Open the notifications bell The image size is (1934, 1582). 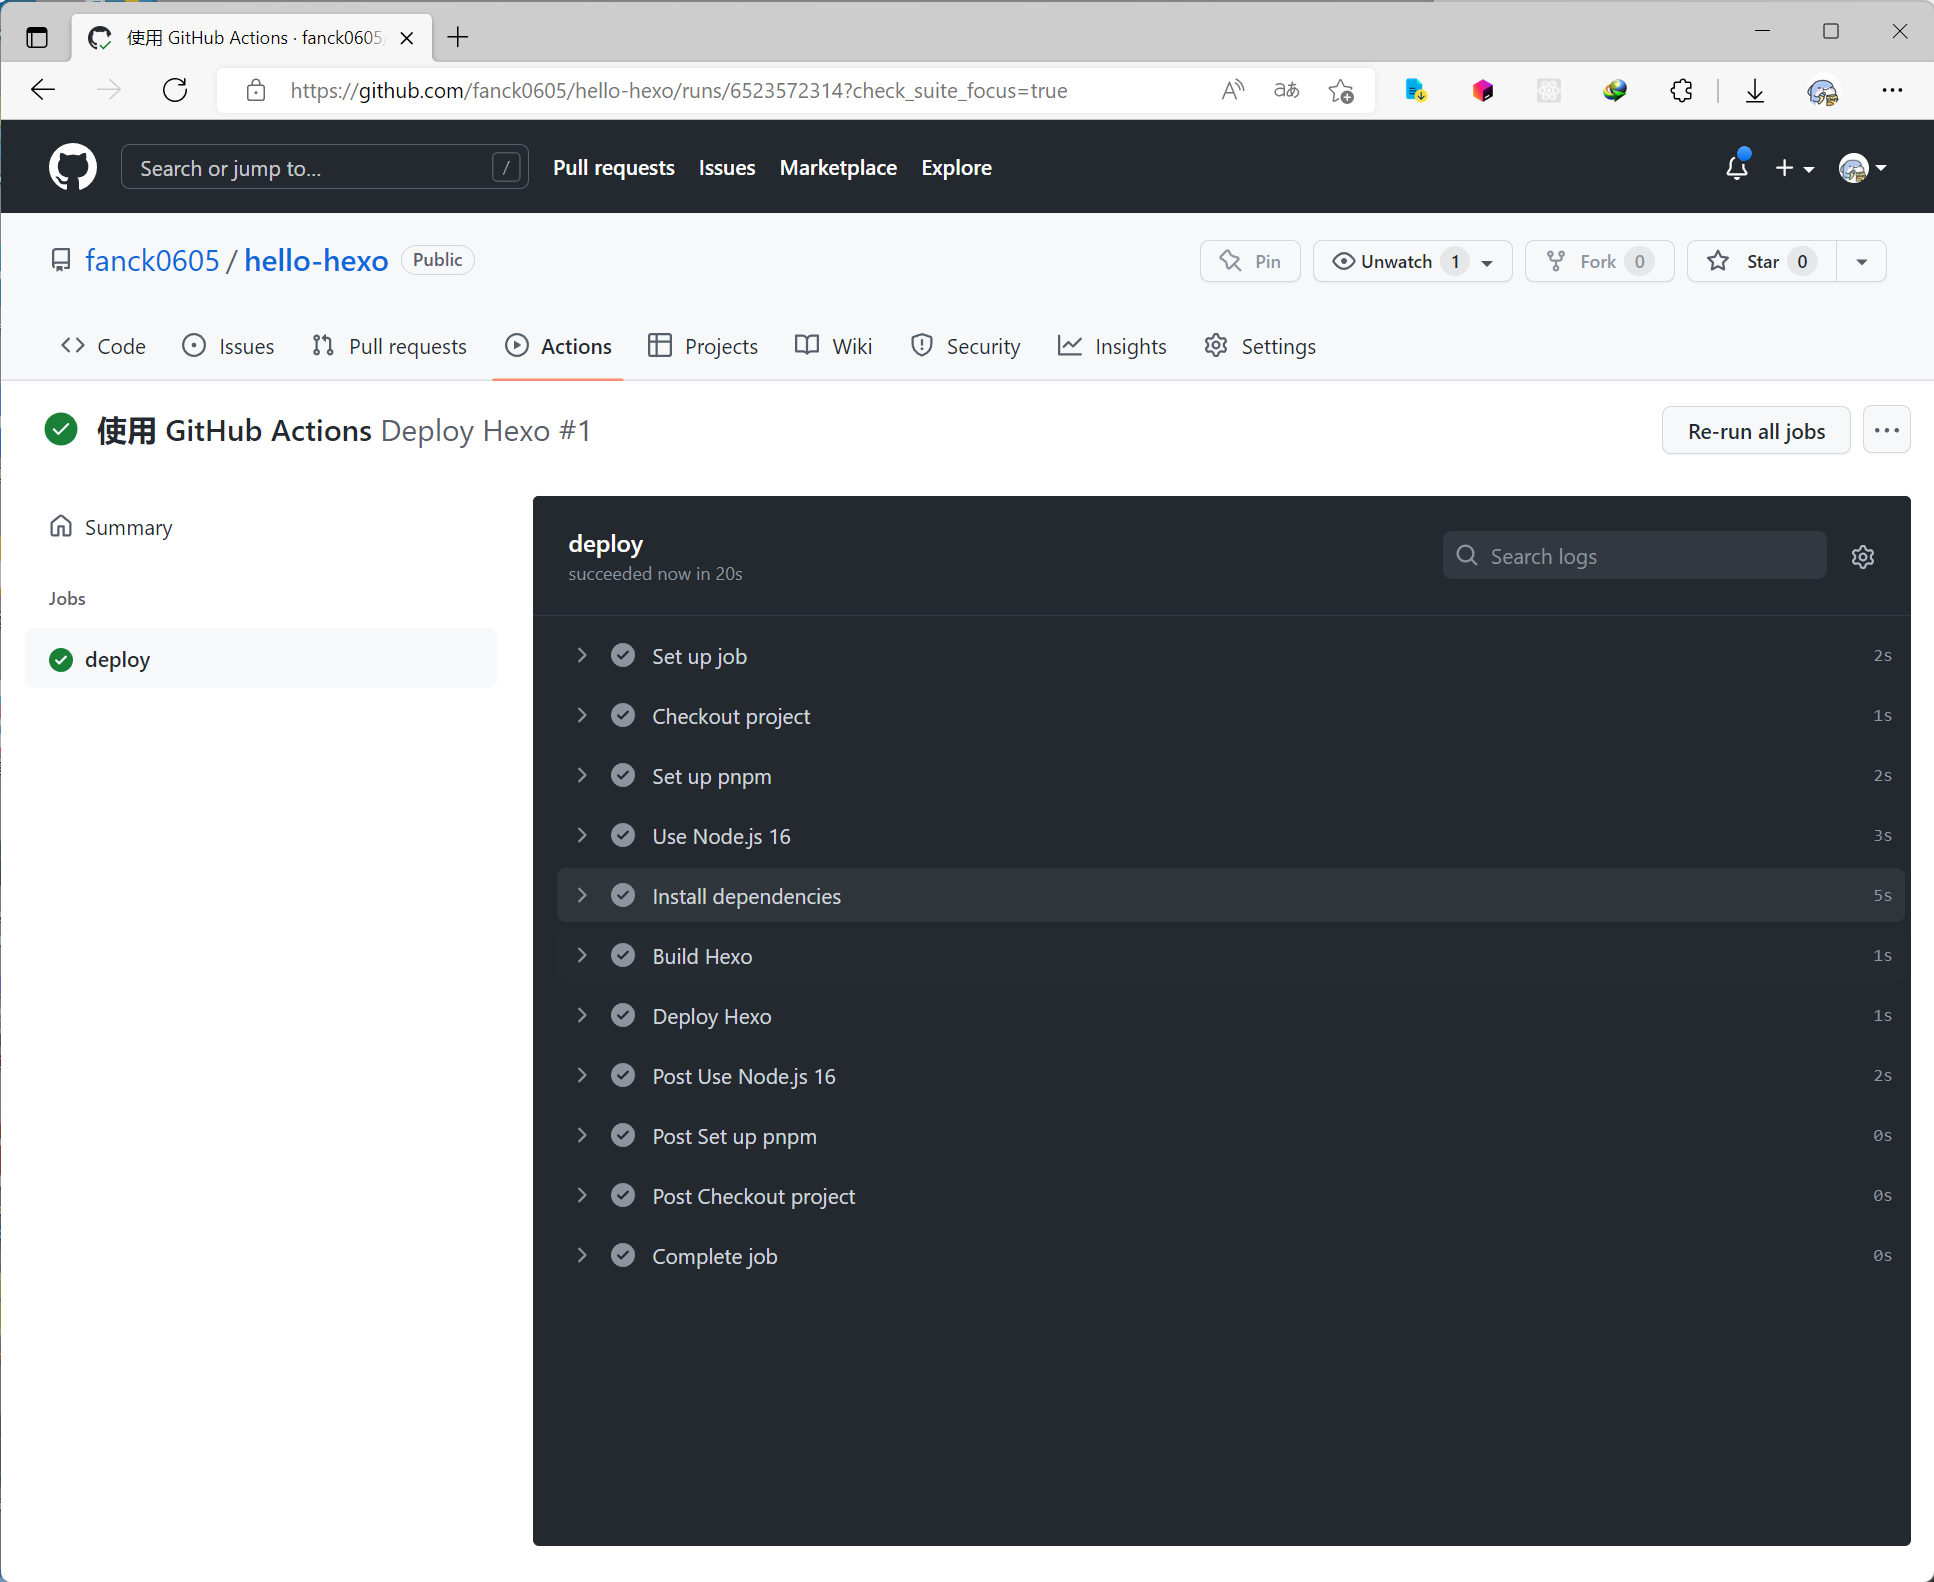pyautogui.click(x=1737, y=167)
